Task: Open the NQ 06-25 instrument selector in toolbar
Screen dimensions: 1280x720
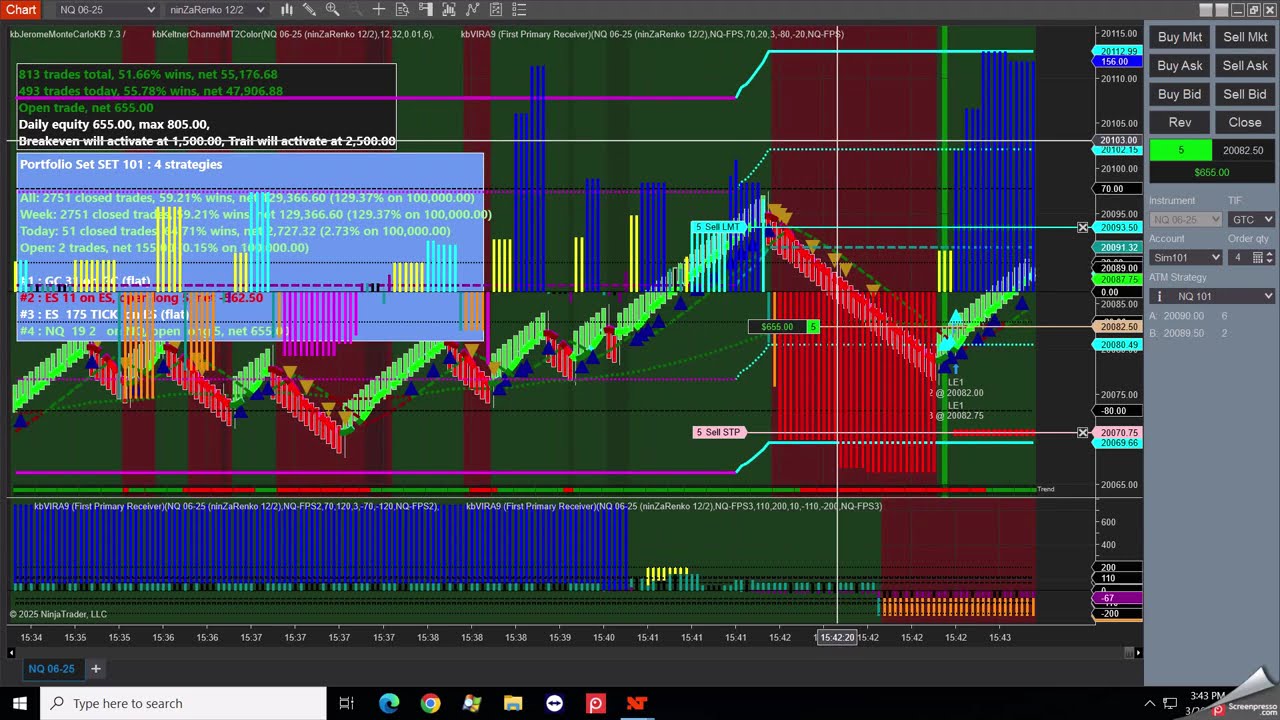Action: tap(107, 10)
